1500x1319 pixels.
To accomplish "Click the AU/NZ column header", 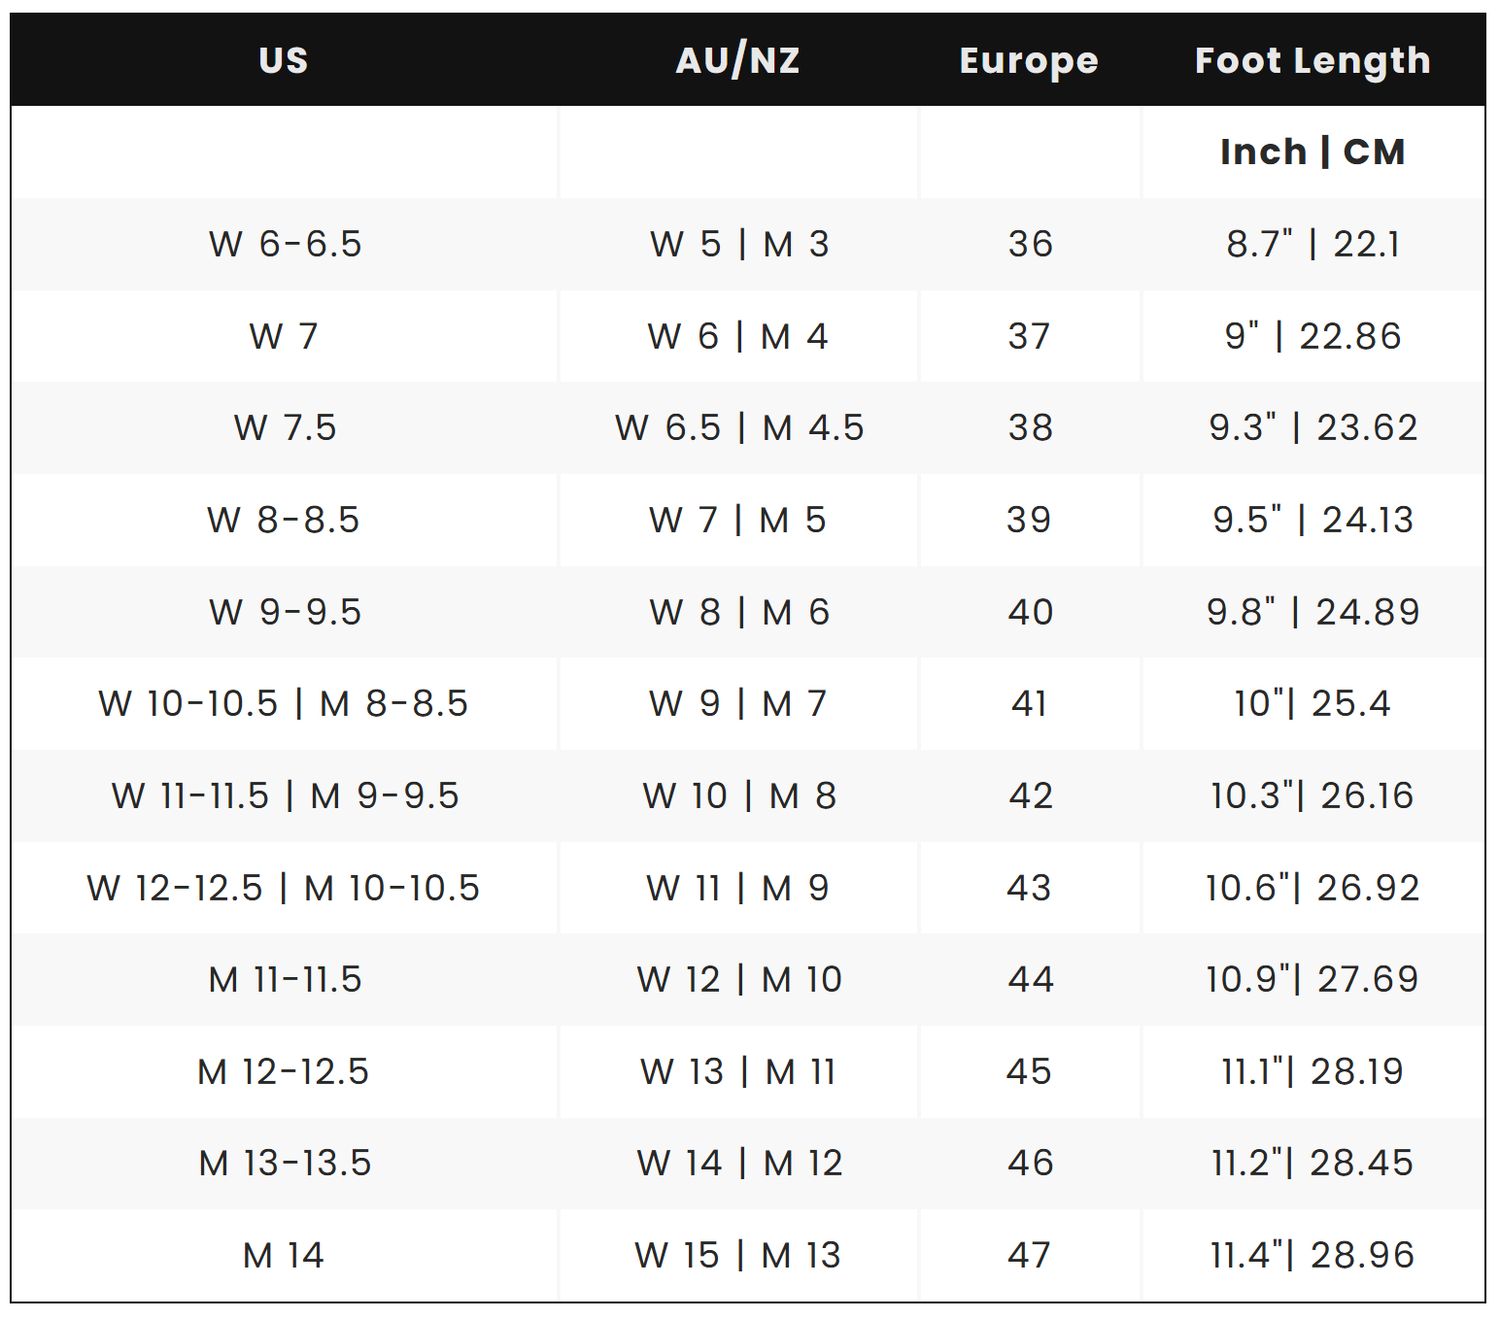I will (738, 61).
